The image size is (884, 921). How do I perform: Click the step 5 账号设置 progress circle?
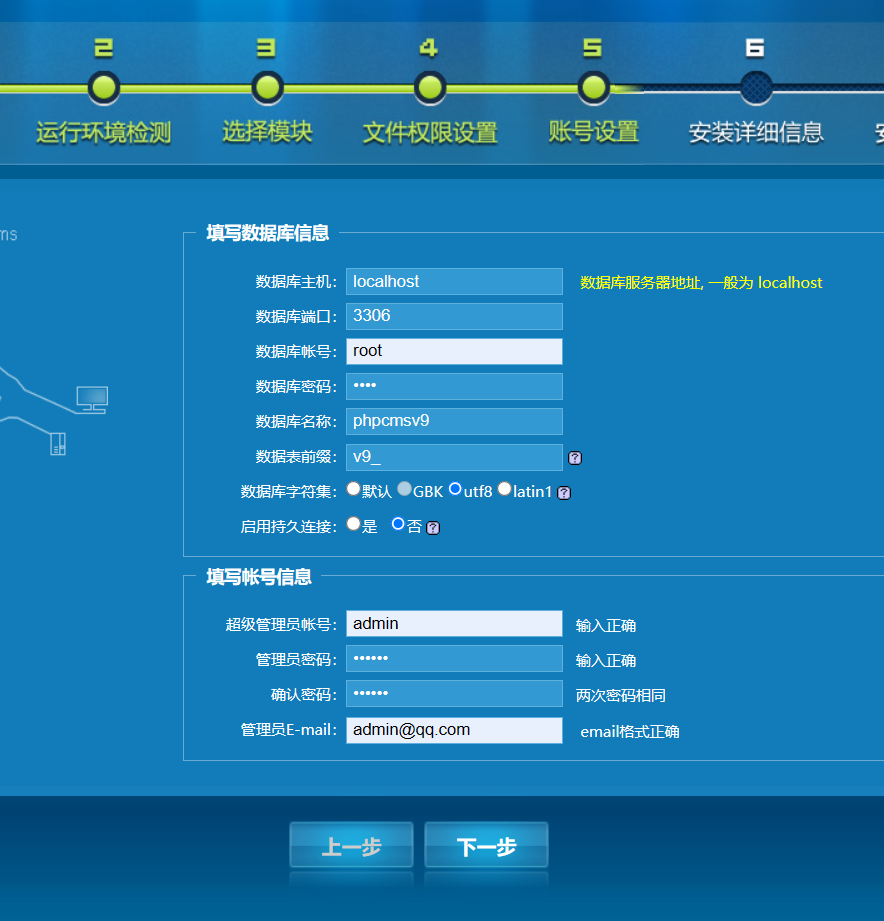pos(593,87)
